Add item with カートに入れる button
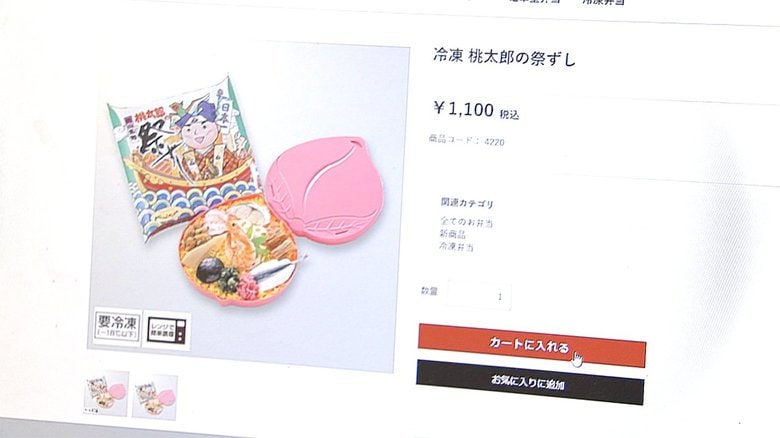The width and height of the screenshot is (780, 438). tap(532, 345)
